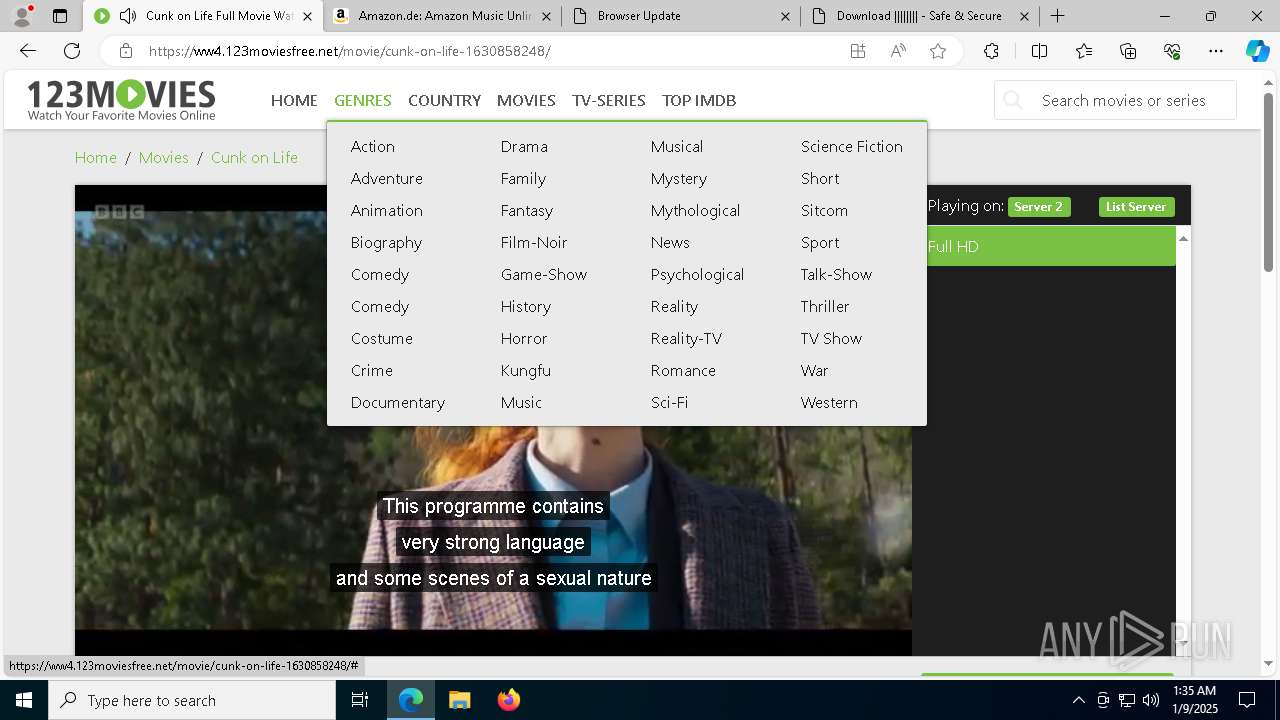Open Microsoft Edge from taskbar
1280x720 pixels.
tap(411, 700)
